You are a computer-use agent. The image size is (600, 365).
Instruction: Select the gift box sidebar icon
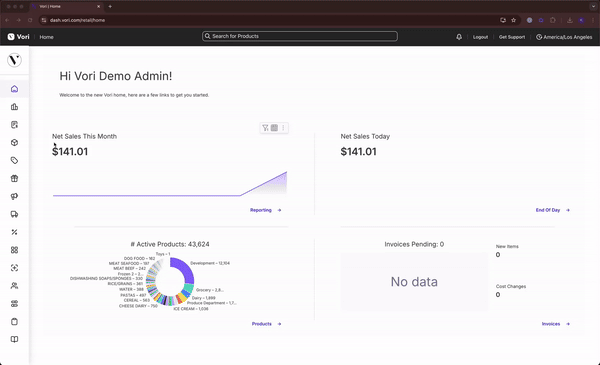[x=14, y=178]
